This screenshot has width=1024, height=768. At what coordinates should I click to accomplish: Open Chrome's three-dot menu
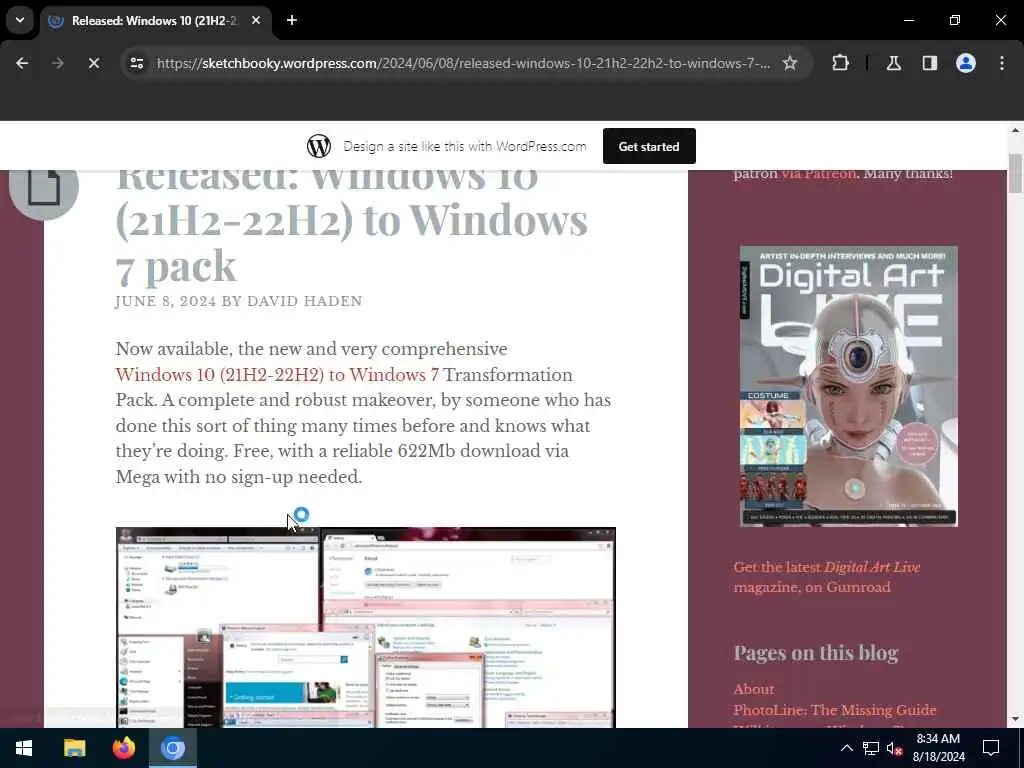[1002, 63]
